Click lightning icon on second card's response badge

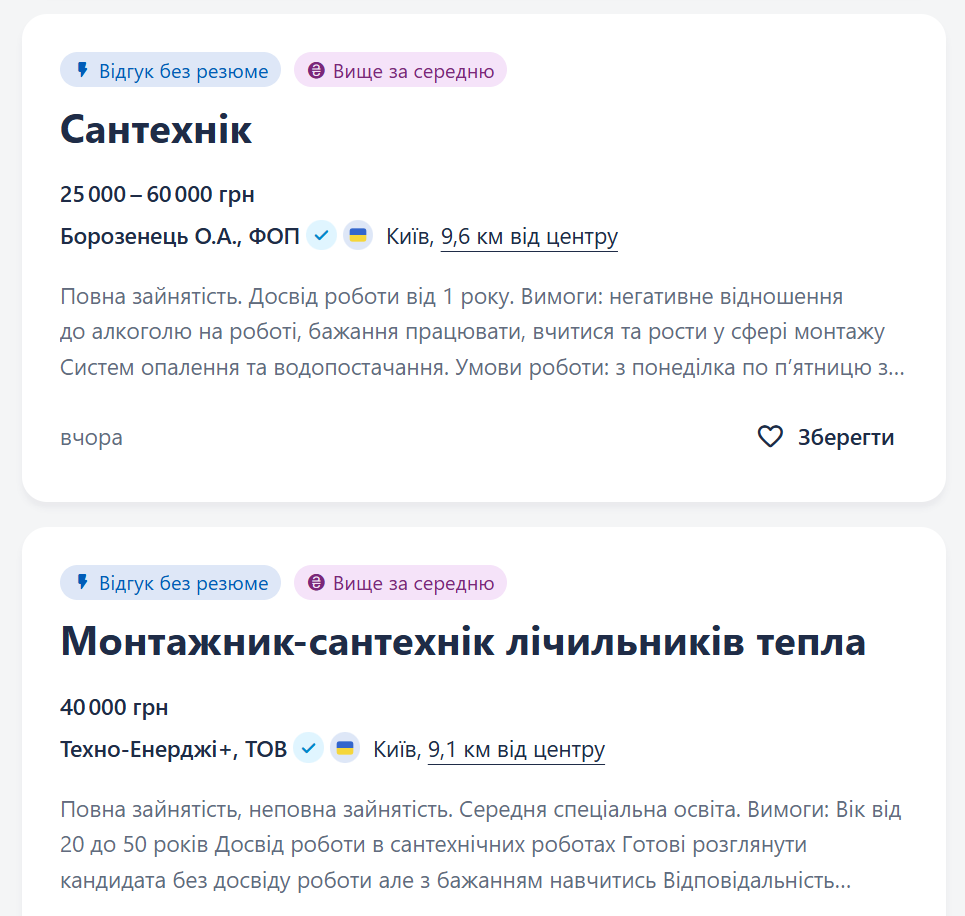83,583
